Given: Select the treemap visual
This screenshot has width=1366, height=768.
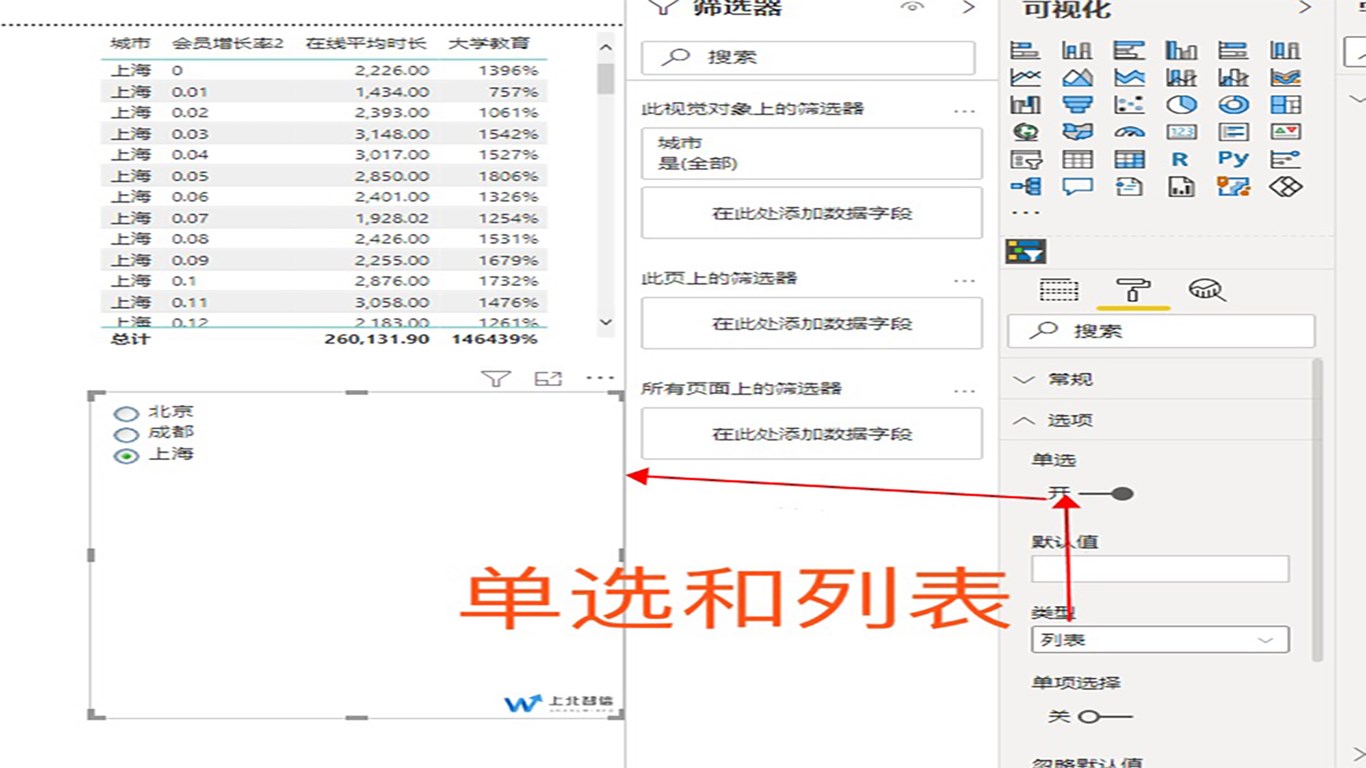Looking at the screenshot, I should pyautogui.click(x=1285, y=104).
